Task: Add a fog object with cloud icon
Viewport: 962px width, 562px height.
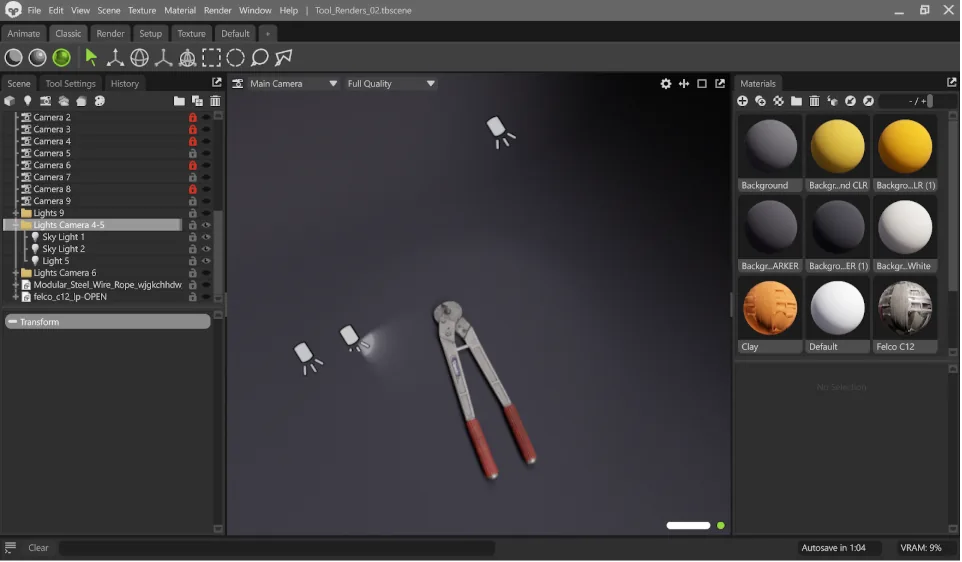Action: [63, 101]
